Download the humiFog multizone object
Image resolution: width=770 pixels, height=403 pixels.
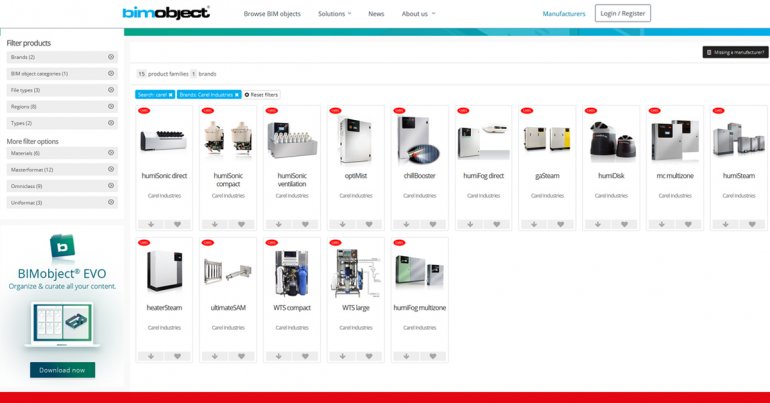[x=407, y=356]
